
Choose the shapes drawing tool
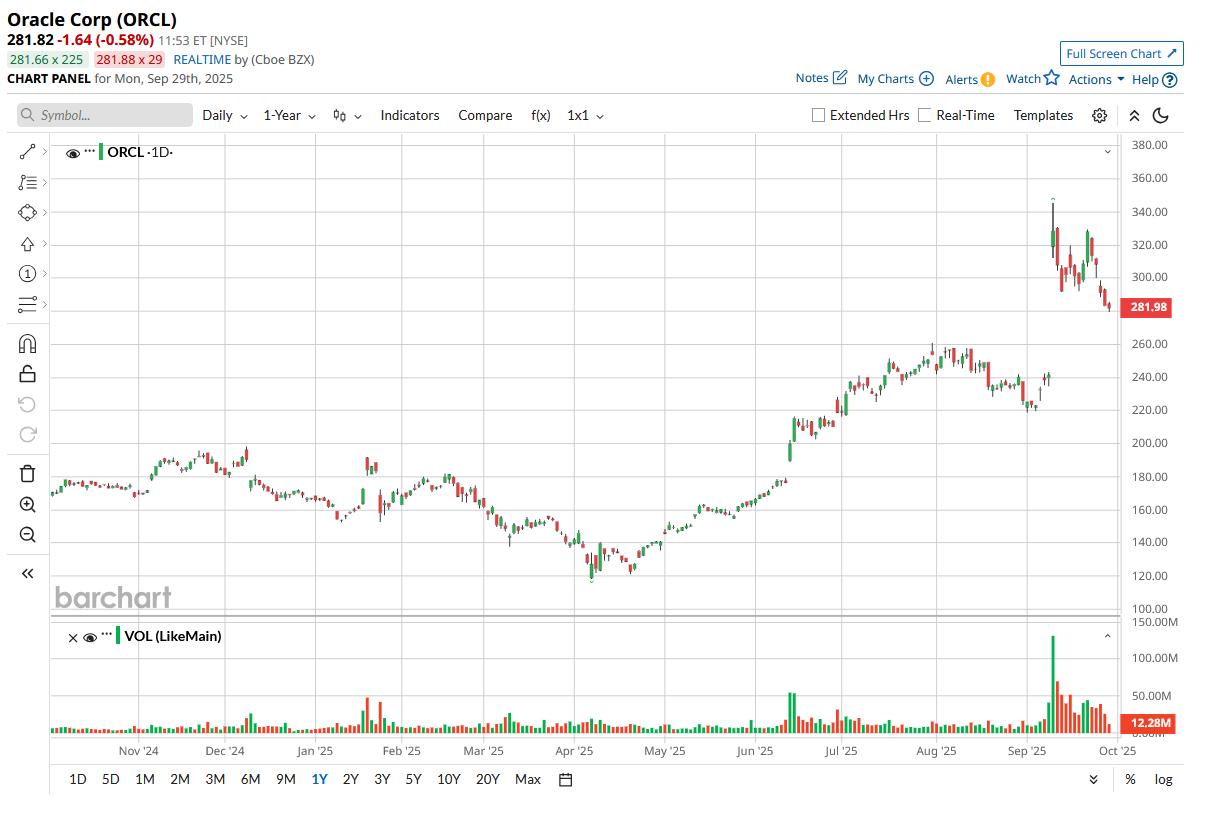(27, 213)
